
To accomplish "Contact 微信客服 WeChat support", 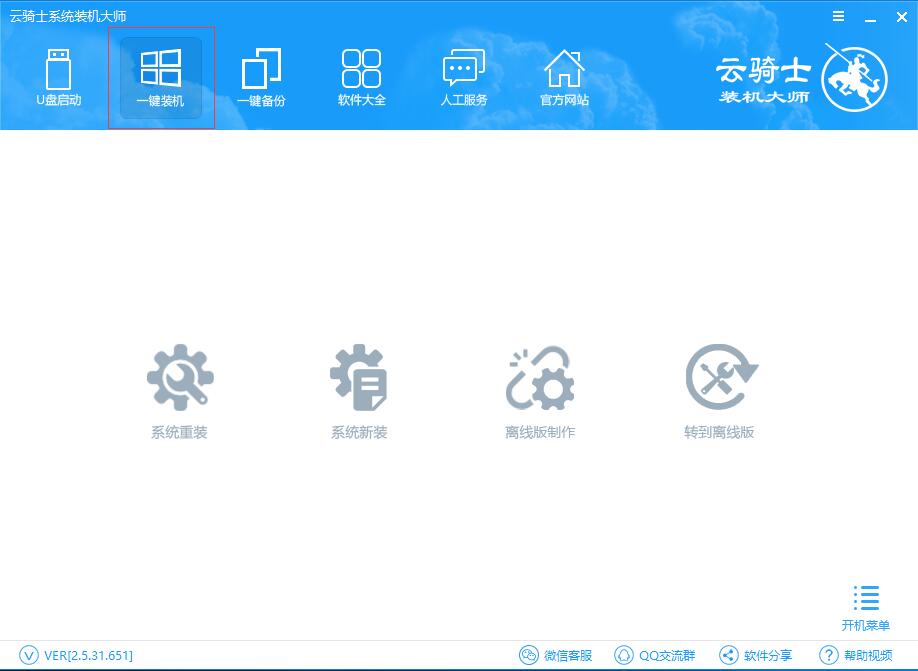I will coord(556,655).
